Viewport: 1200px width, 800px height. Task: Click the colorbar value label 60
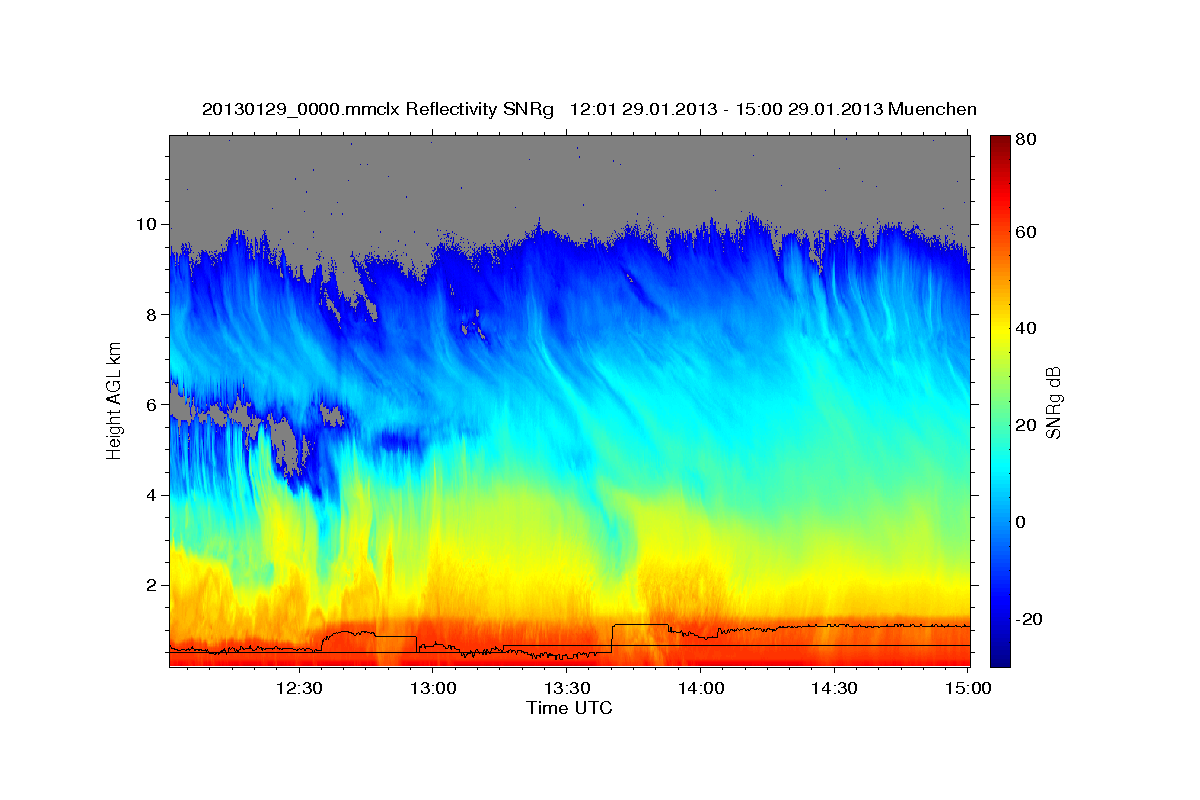(1025, 232)
